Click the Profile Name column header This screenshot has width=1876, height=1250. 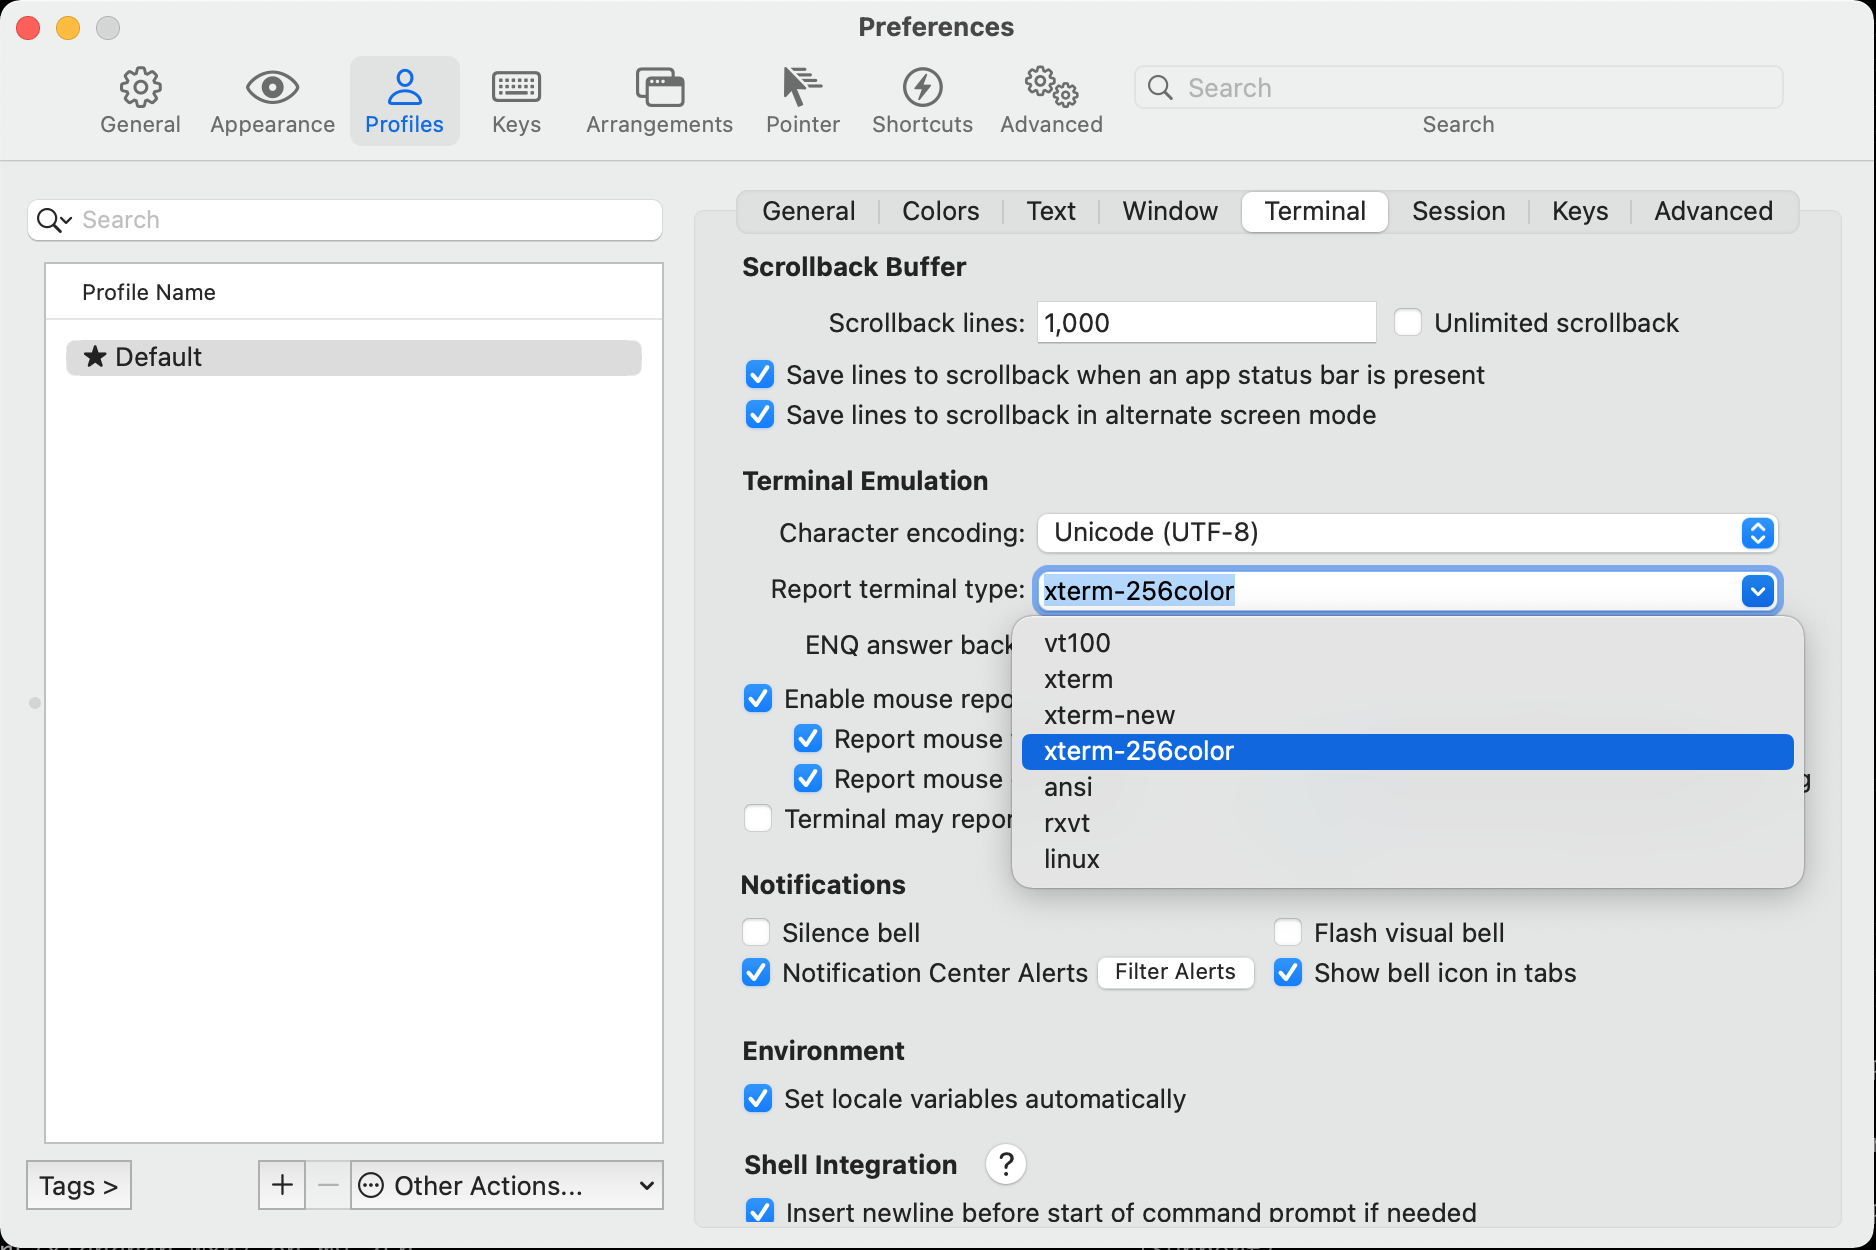tap(354, 292)
